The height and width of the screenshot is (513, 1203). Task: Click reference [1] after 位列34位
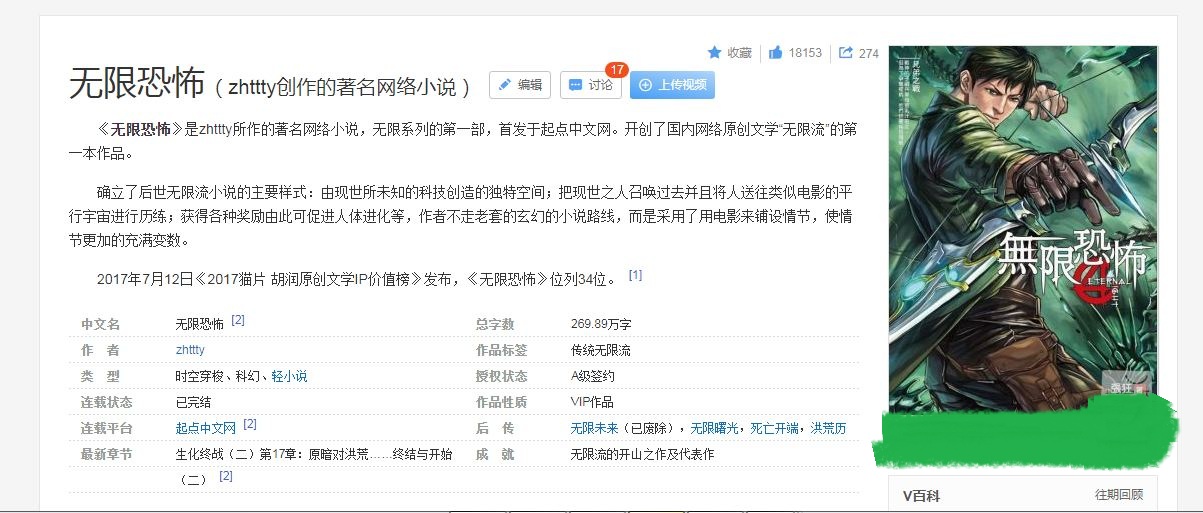point(635,275)
